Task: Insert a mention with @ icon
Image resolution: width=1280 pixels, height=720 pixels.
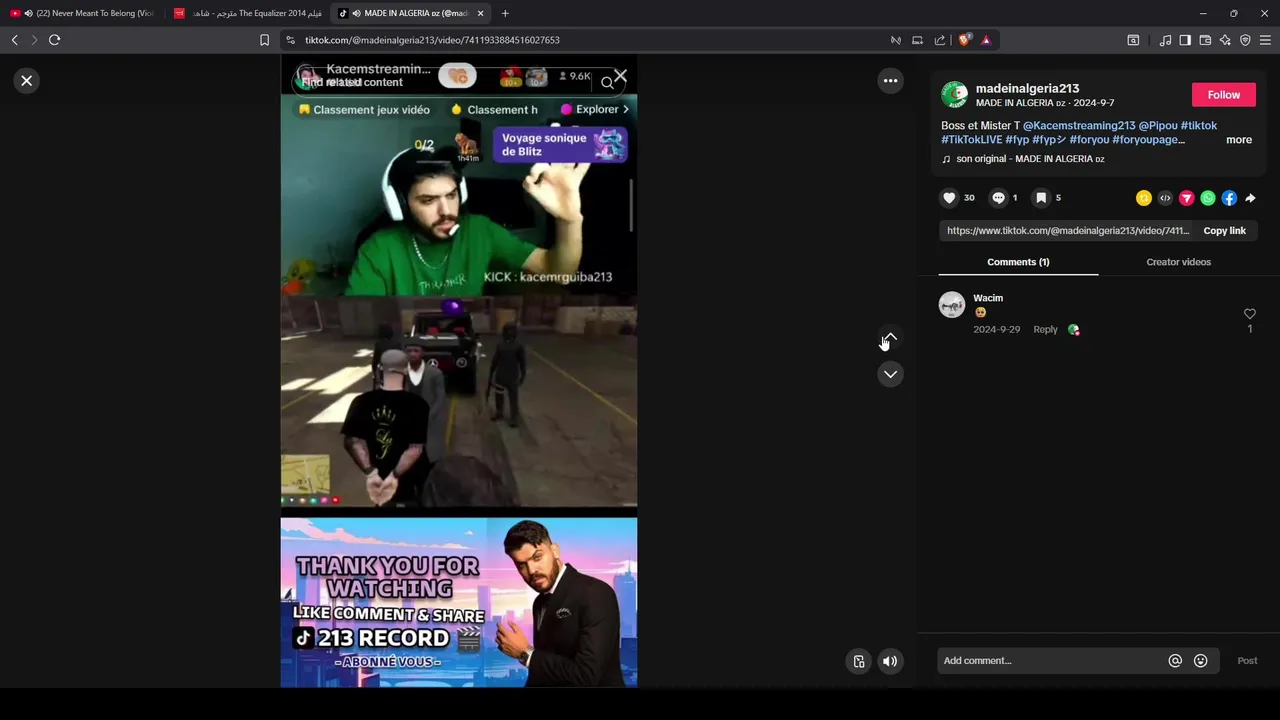Action: [1175, 661]
